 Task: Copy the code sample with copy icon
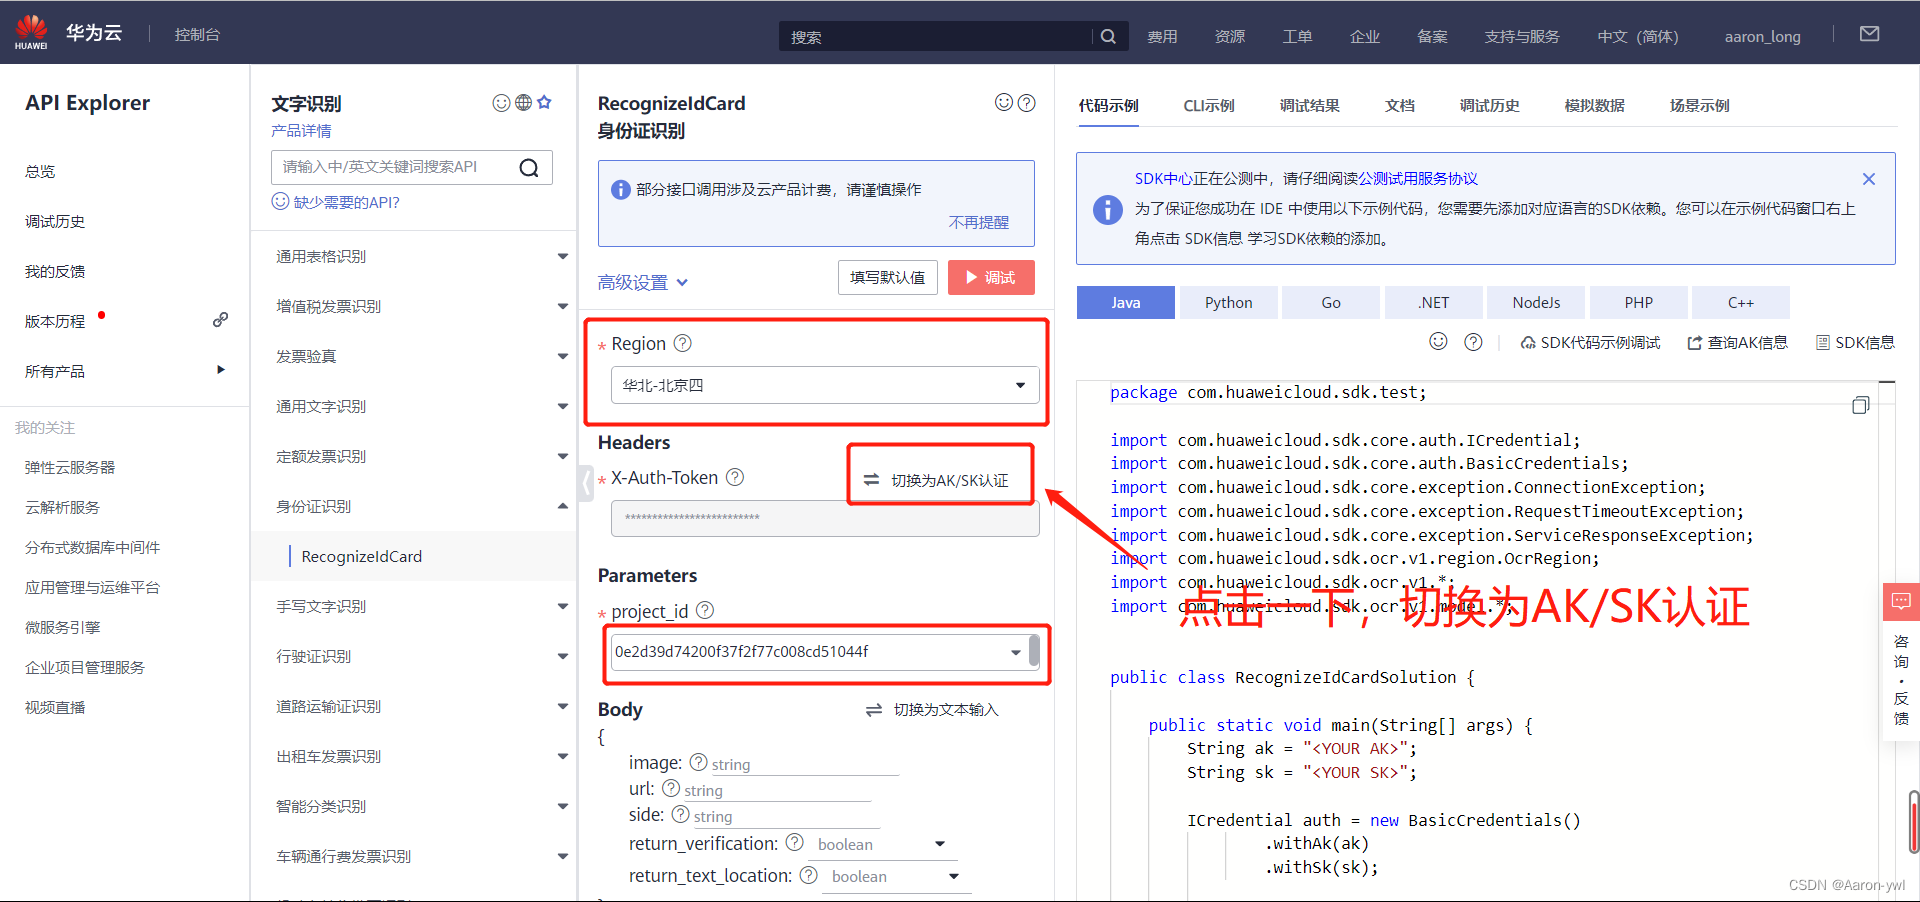1860,405
